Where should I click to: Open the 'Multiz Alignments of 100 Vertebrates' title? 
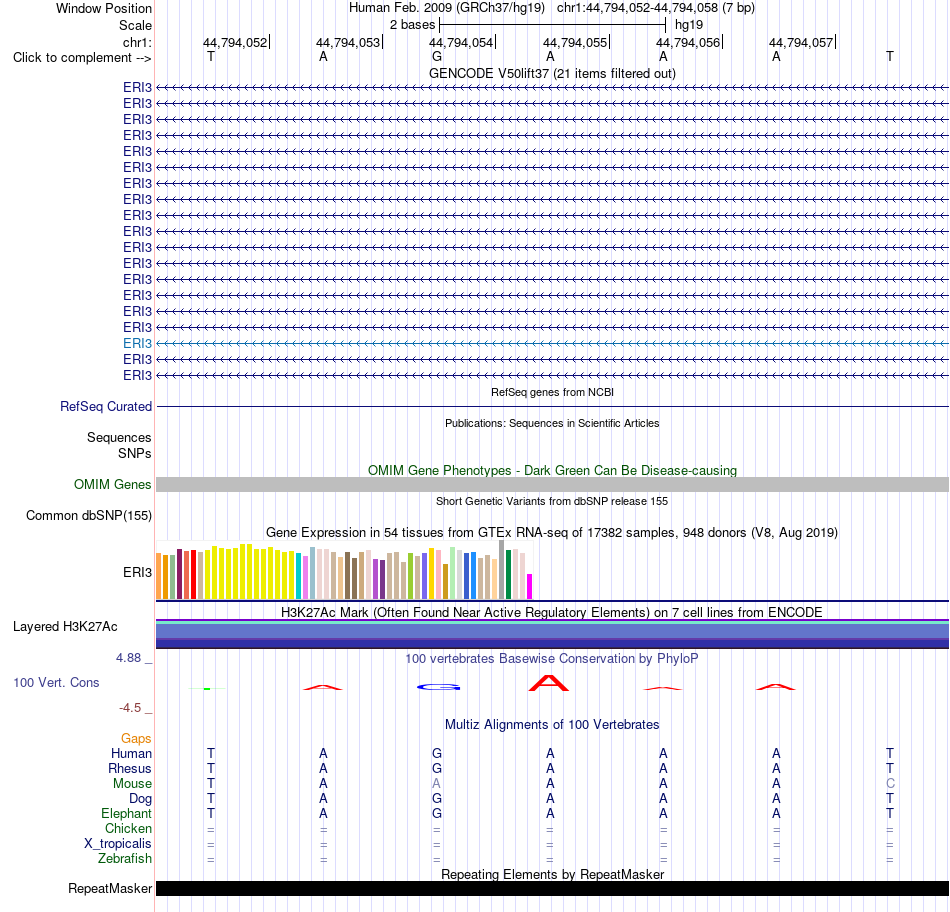coord(552,724)
